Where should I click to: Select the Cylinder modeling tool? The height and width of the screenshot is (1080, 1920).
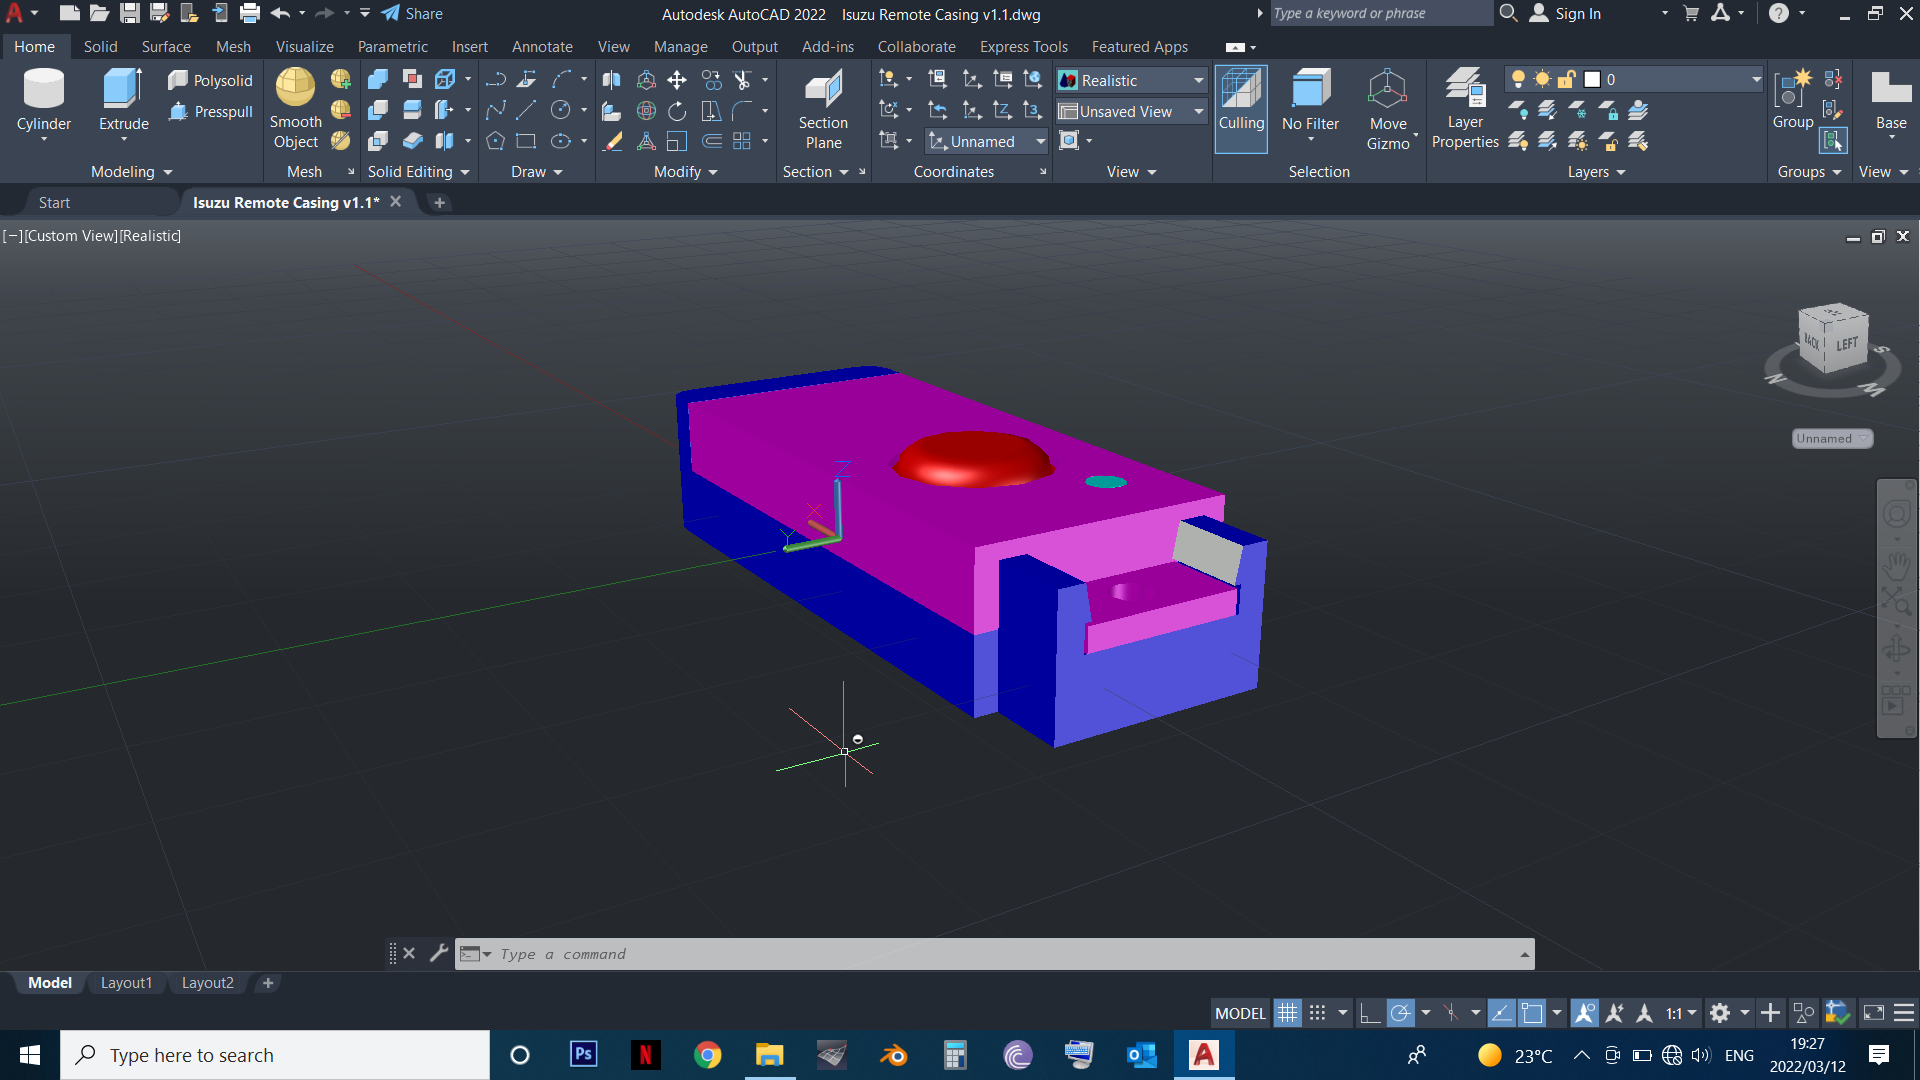tap(44, 103)
